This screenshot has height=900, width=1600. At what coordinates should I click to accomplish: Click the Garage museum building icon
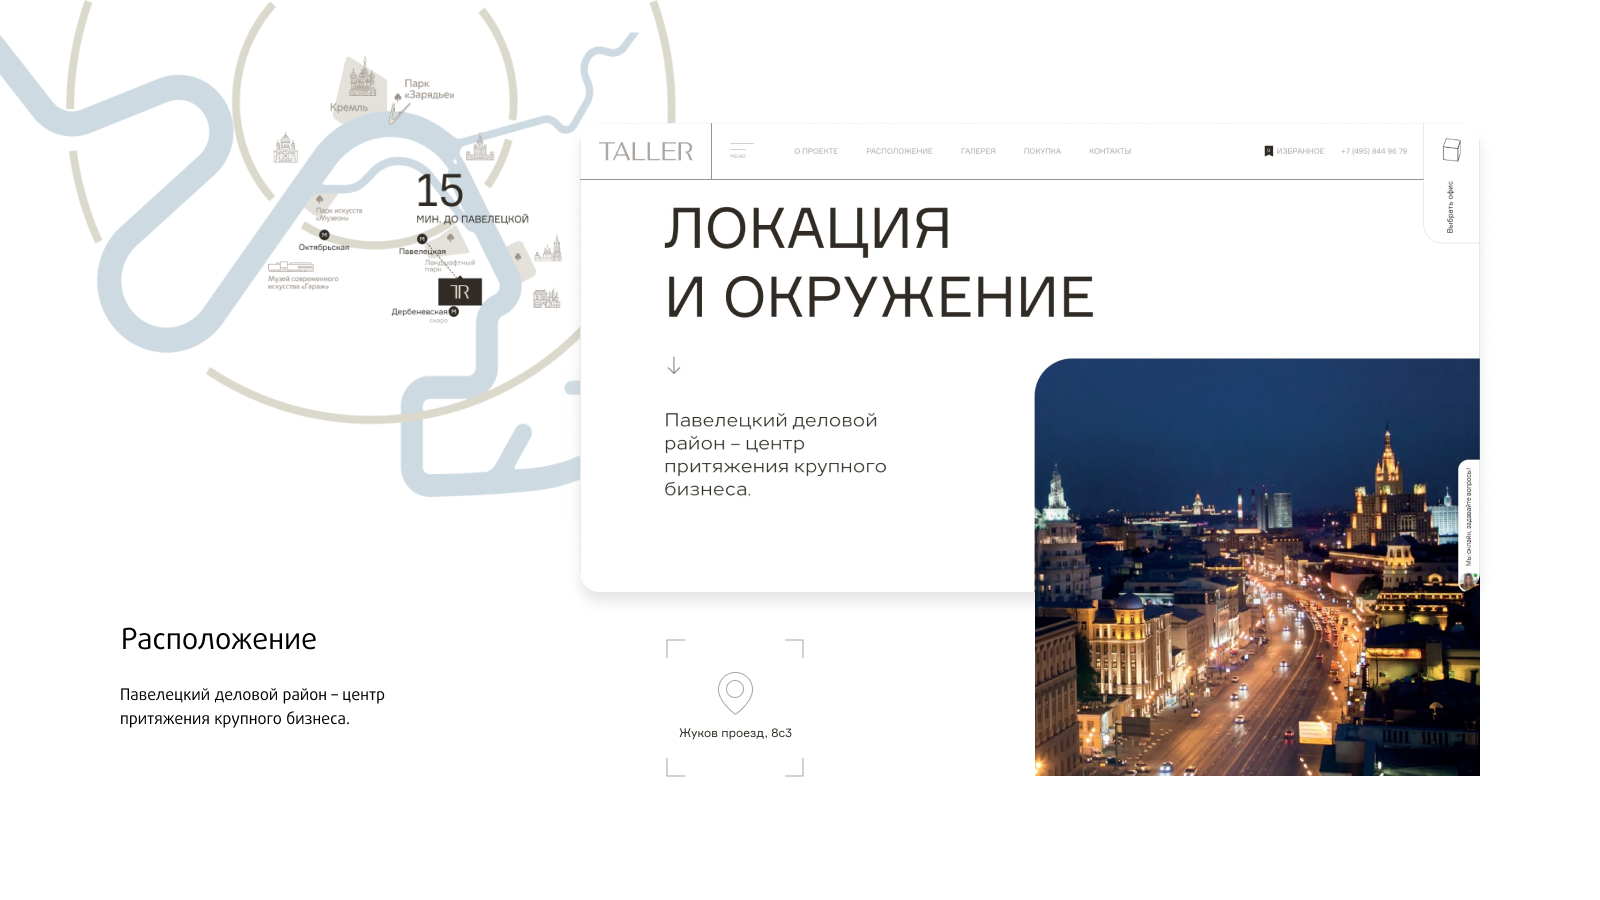(290, 267)
